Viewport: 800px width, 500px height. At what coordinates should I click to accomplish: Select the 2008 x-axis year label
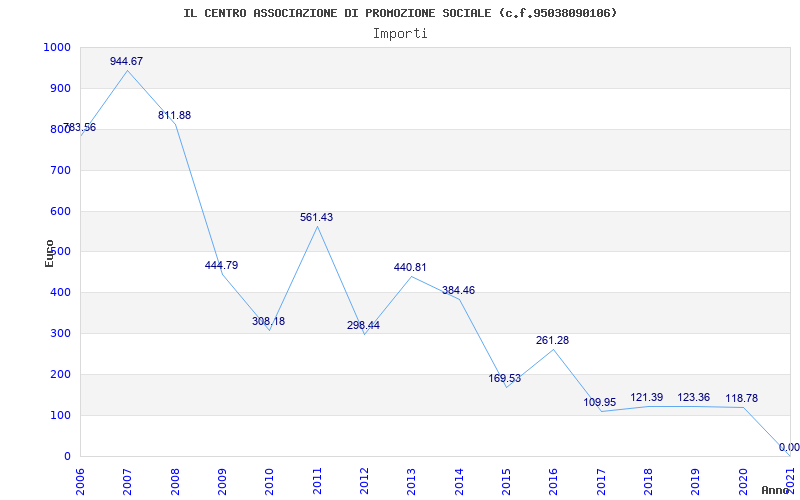click(x=174, y=481)
